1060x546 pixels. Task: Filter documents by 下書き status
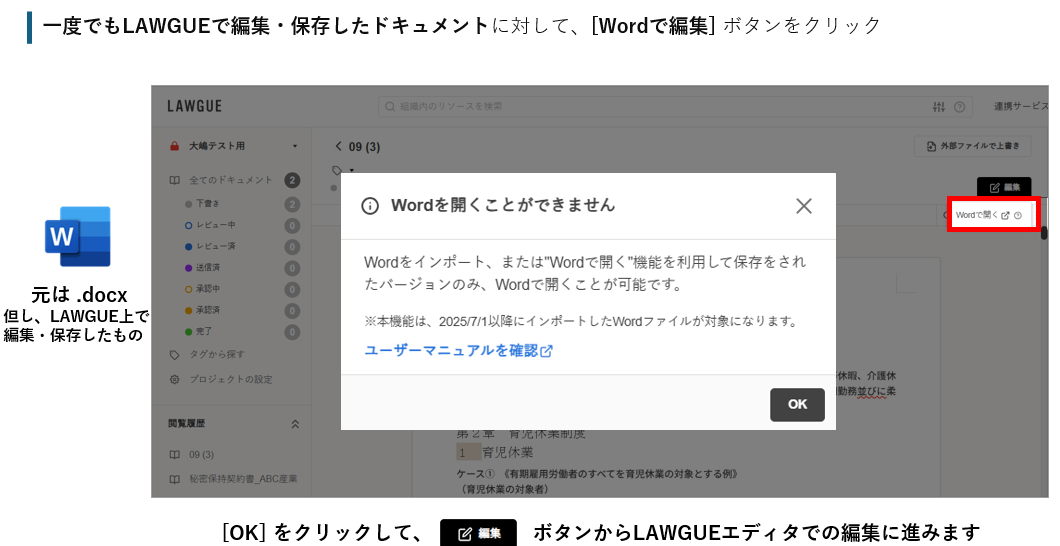[x=209, y=204]
